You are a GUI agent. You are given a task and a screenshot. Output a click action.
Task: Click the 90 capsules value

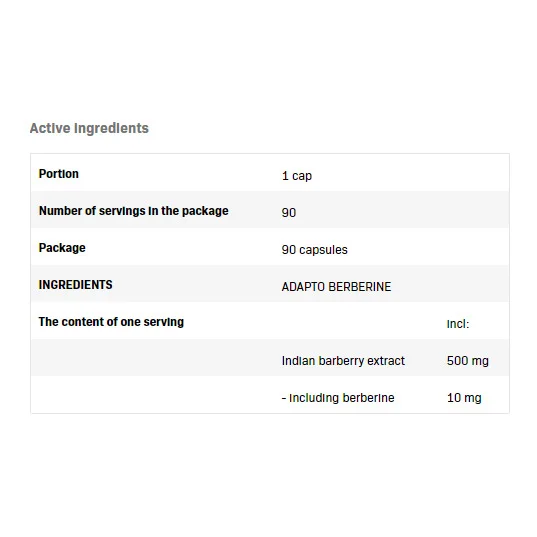314,250
